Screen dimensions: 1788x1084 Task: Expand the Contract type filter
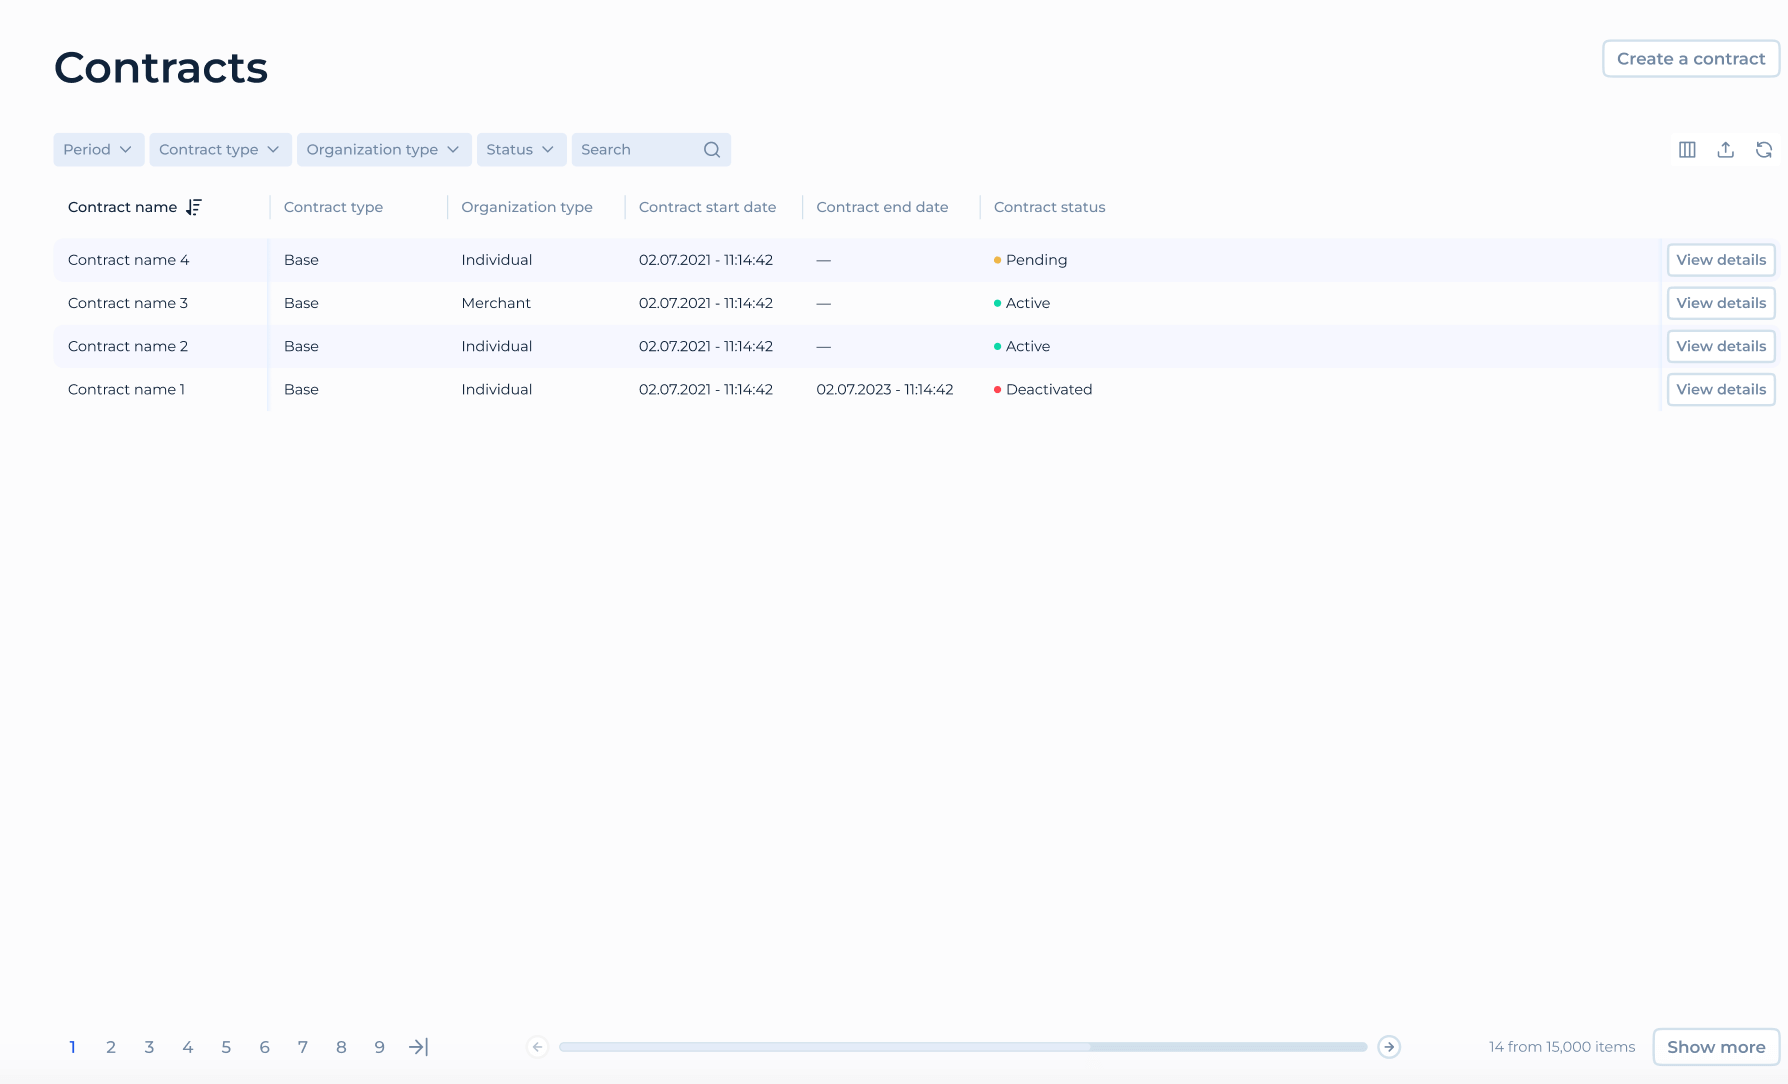pyautogui.click(x=219, y=149)
